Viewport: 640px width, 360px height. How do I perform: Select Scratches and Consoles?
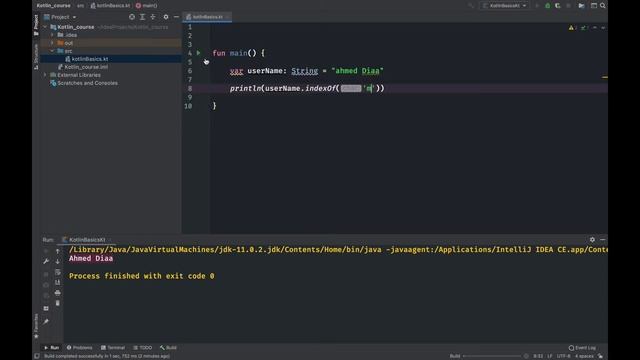click(x=87, y=83)
